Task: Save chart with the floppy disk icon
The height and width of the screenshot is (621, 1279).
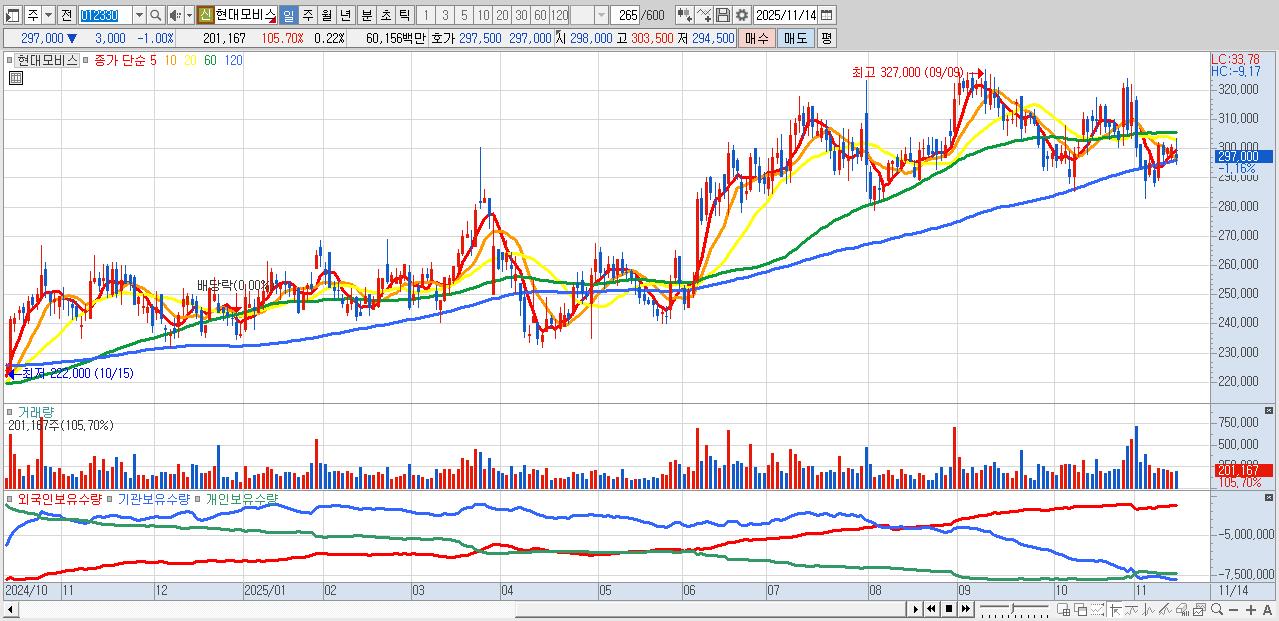Action: click(x=723, y=15)
